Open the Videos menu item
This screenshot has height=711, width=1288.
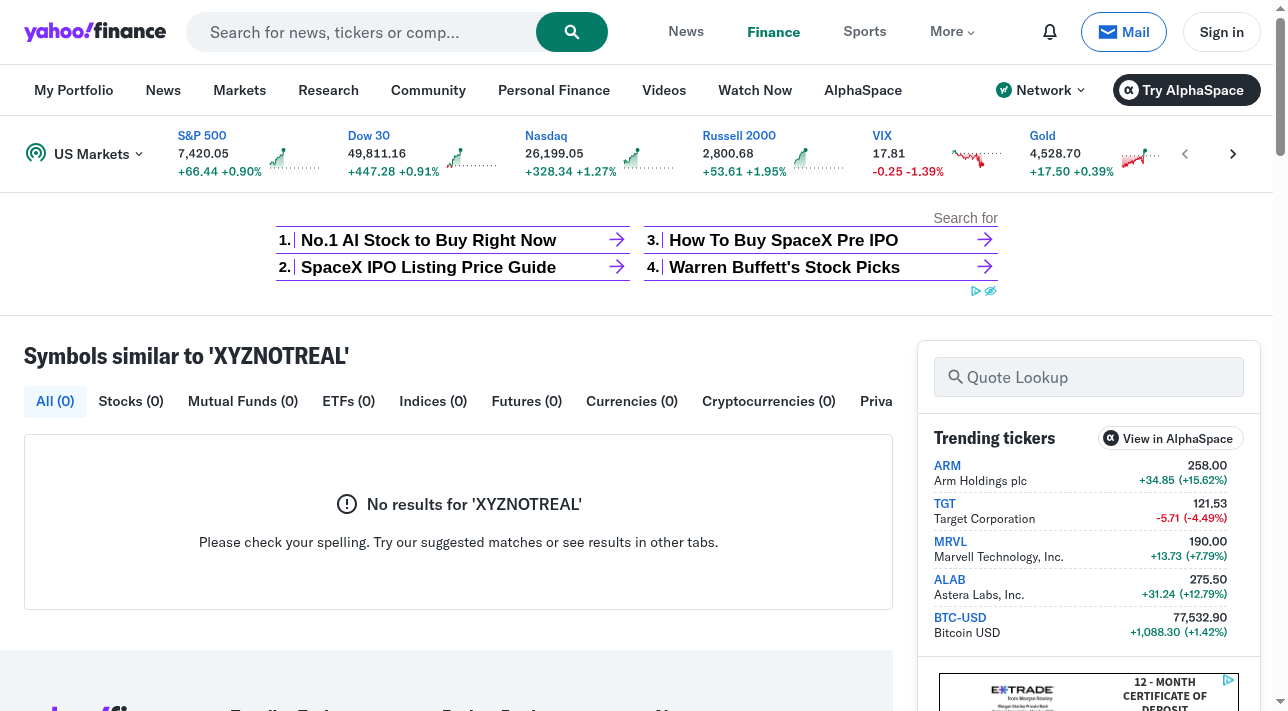664,90
